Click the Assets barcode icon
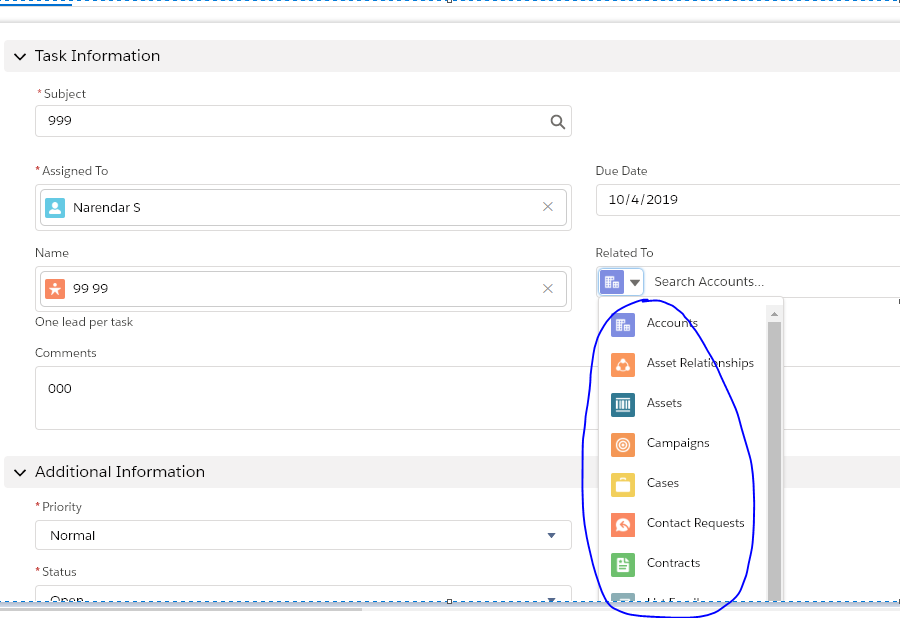 (623, 403)
